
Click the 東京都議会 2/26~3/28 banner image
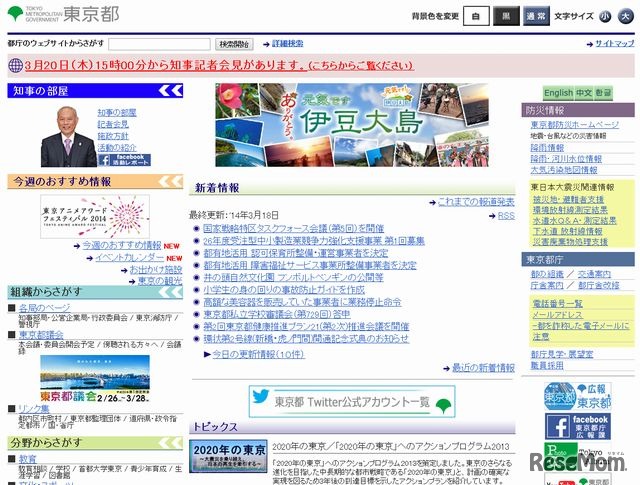click(x=95, y=378)
